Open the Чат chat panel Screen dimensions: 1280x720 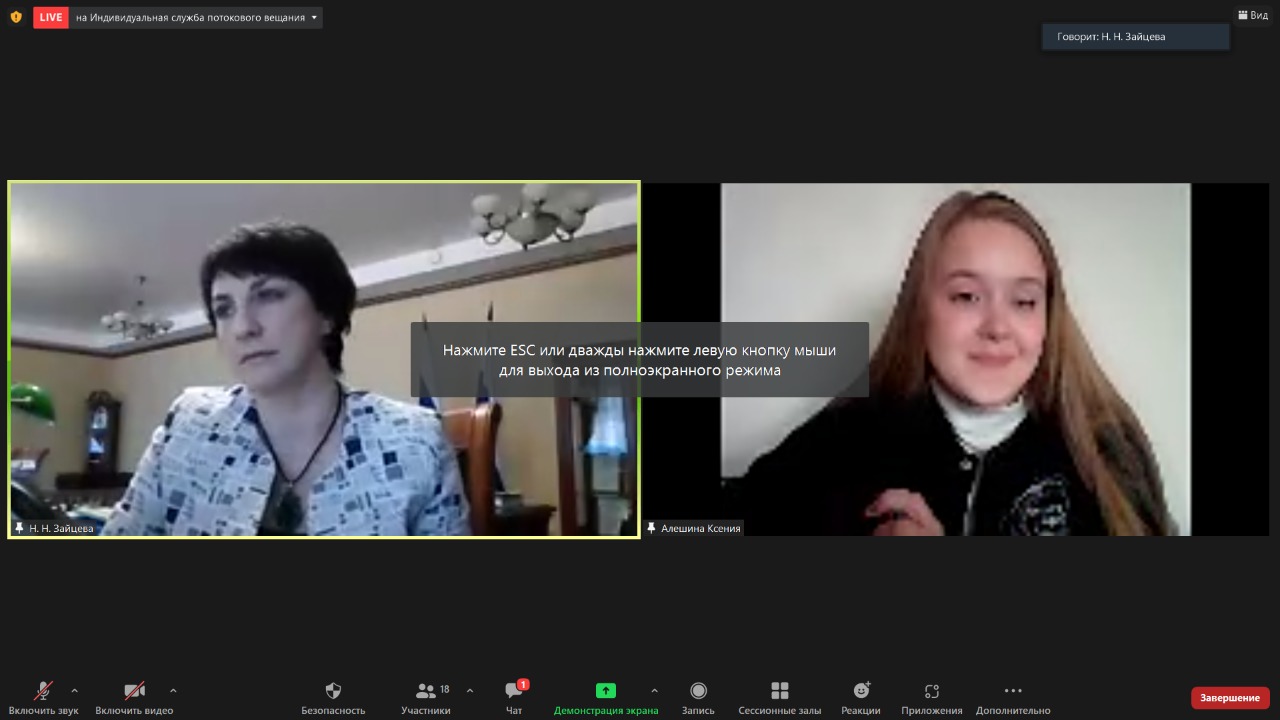pyautogui.click(x=514, y=697)
